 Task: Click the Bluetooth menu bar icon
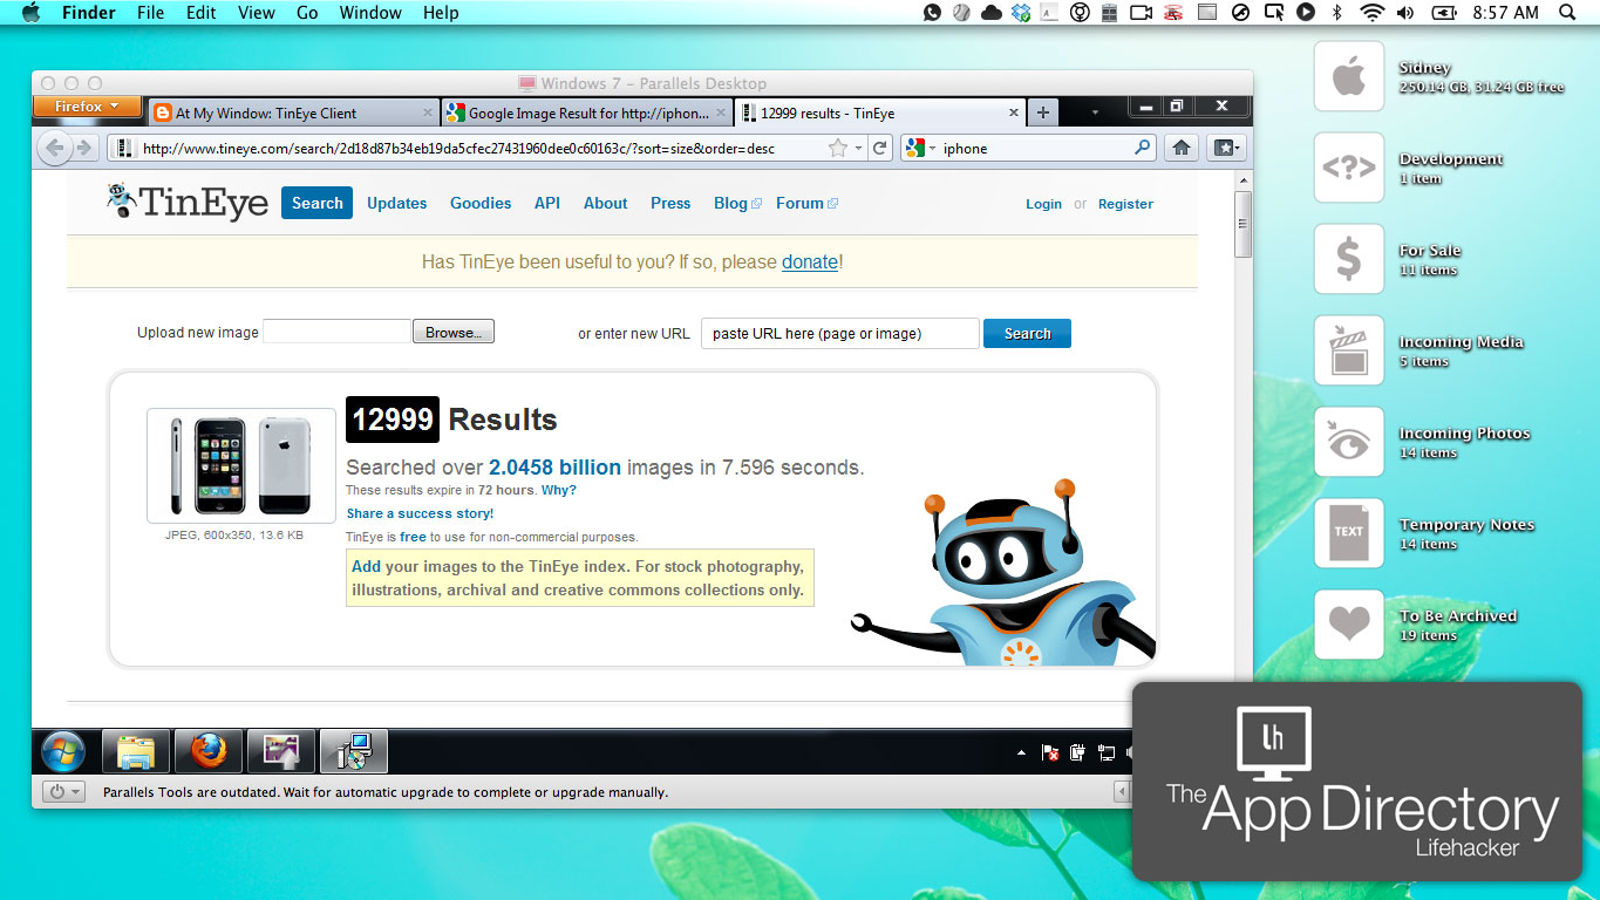[x=1337, y=12]
